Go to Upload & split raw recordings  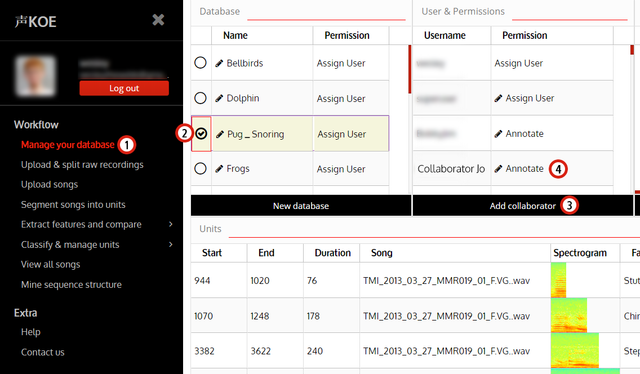pyautogui.click(x=82, y=165)
